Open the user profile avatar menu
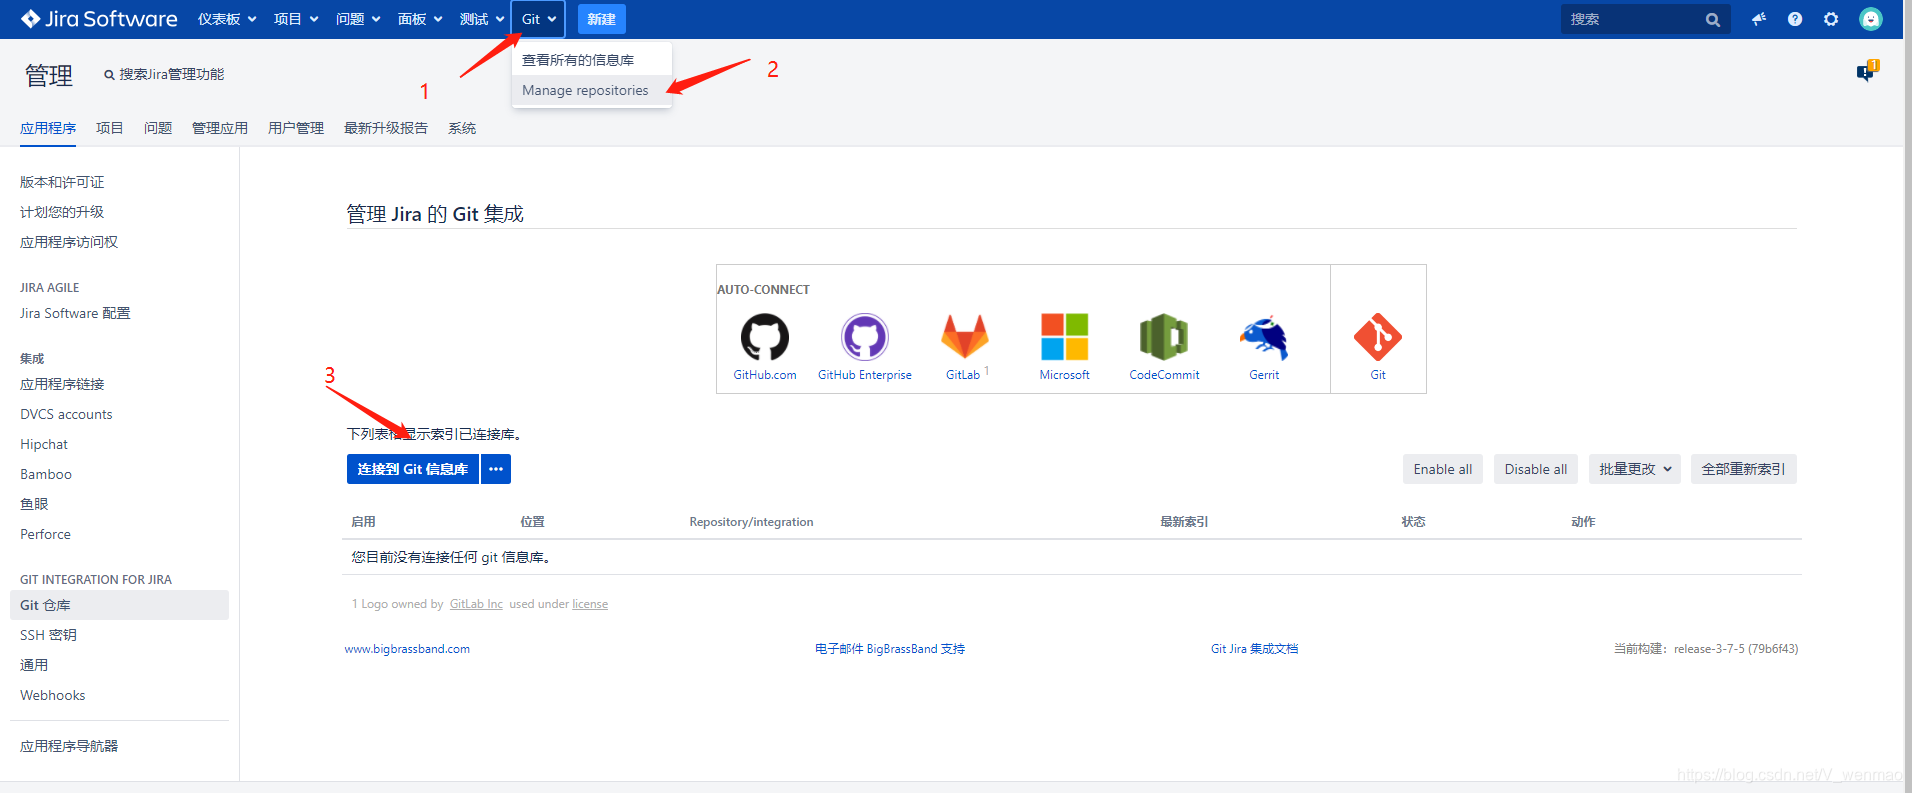The height and width of the screenshot is (793, 1912). point(1871,19)
